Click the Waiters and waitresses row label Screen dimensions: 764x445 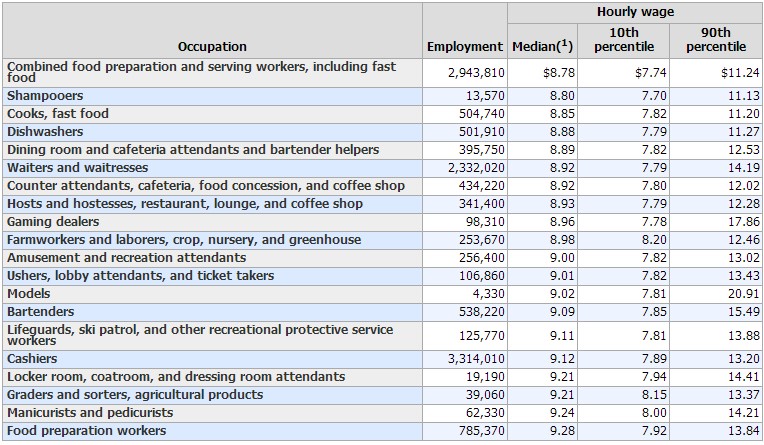click(x=77, y=167)
